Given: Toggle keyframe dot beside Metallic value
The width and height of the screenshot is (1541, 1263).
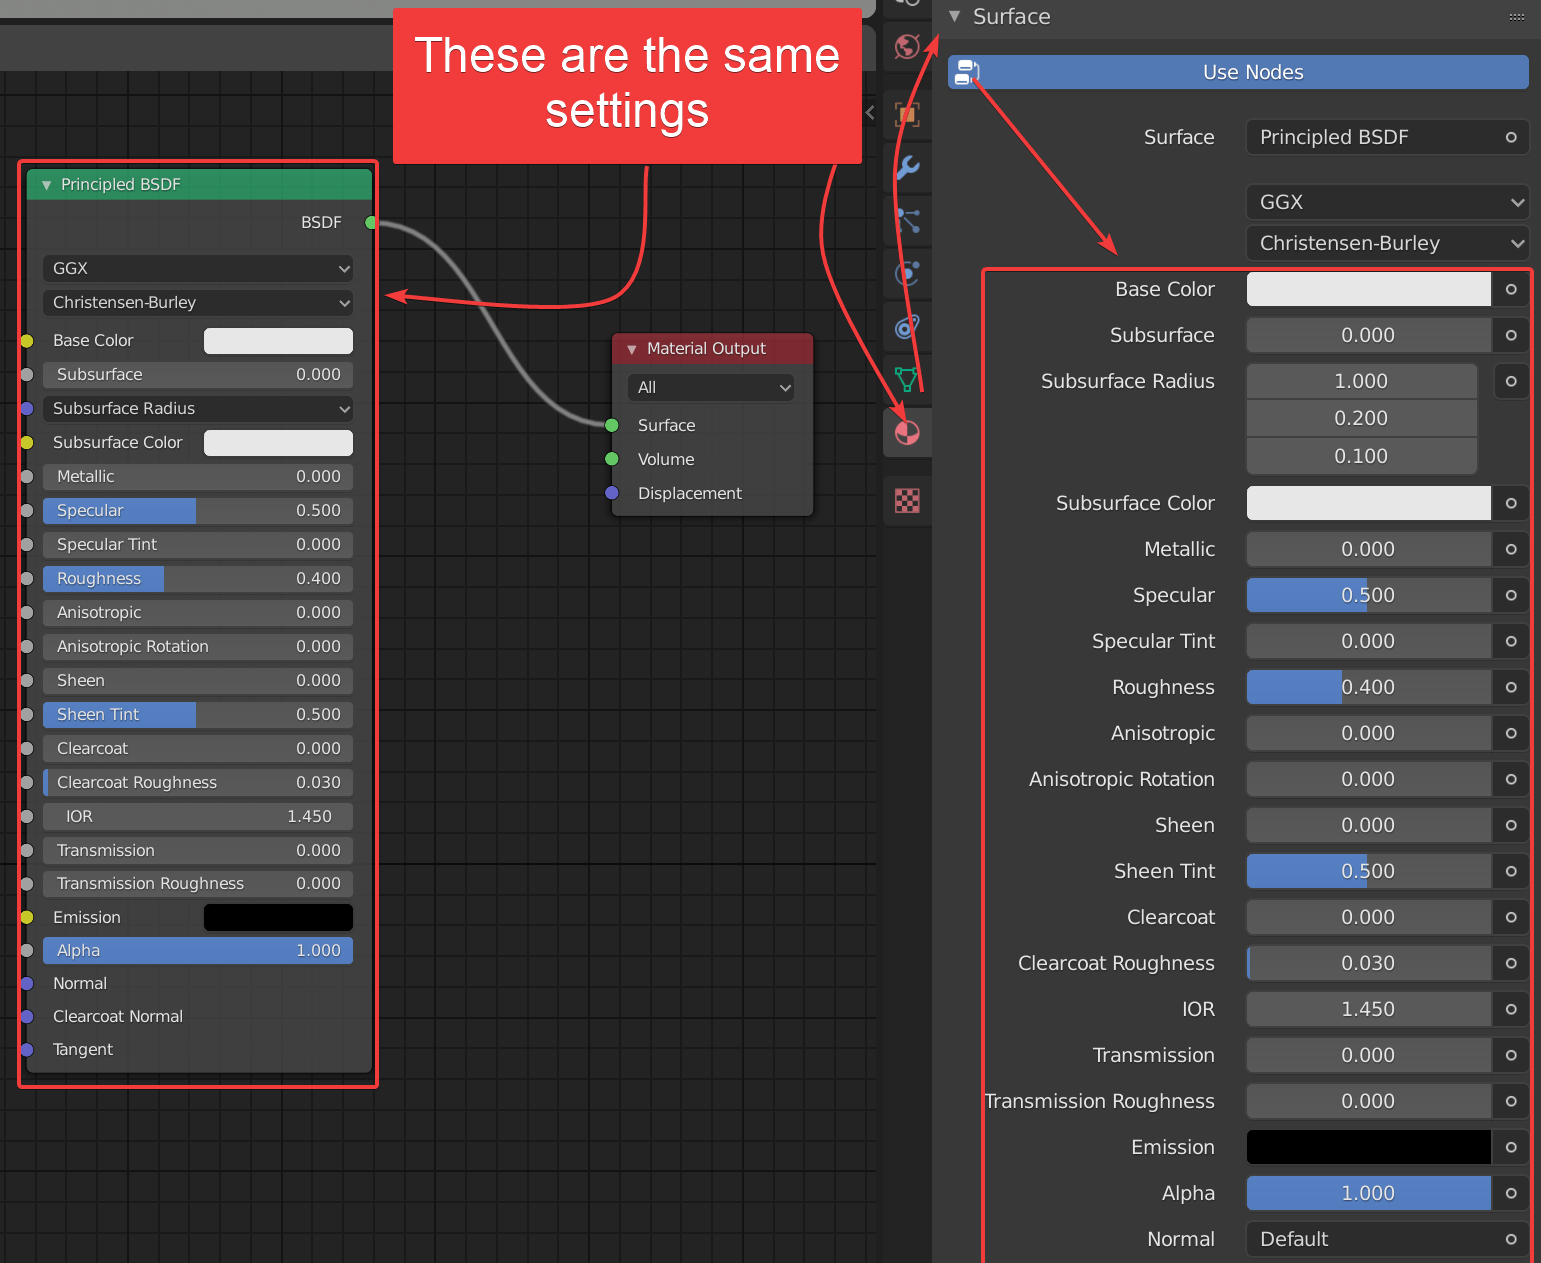Looking at the screenshot, I should 1511,549.
